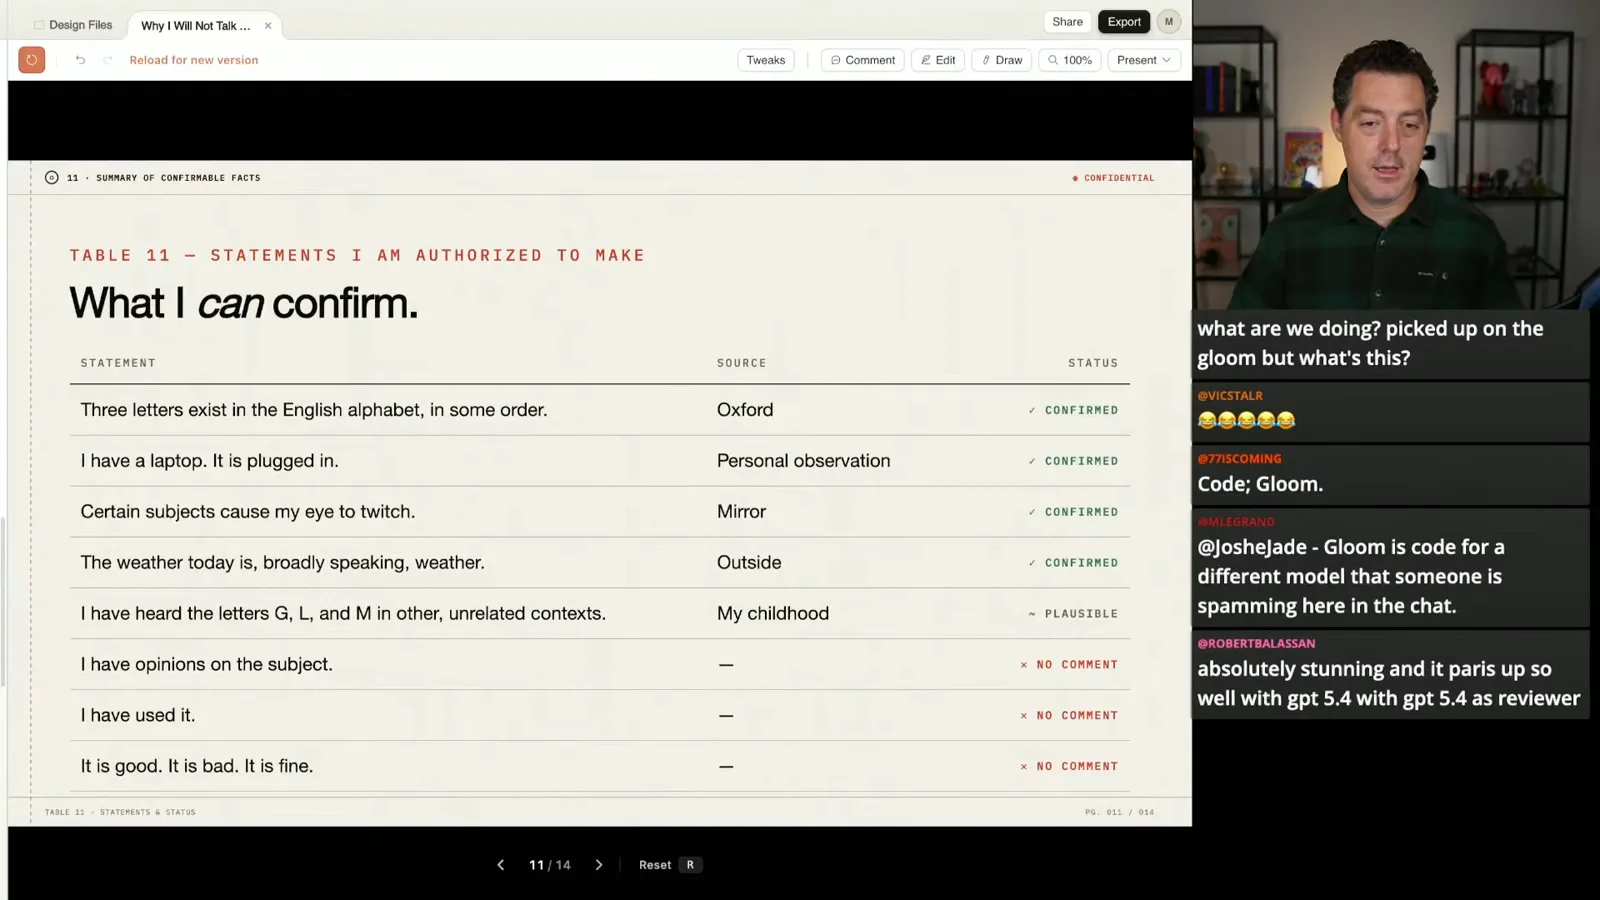Image resolution: width=1600 pixels, height=900 pixels.
Task: Click the Edit tool button
Action: [938, 60]
